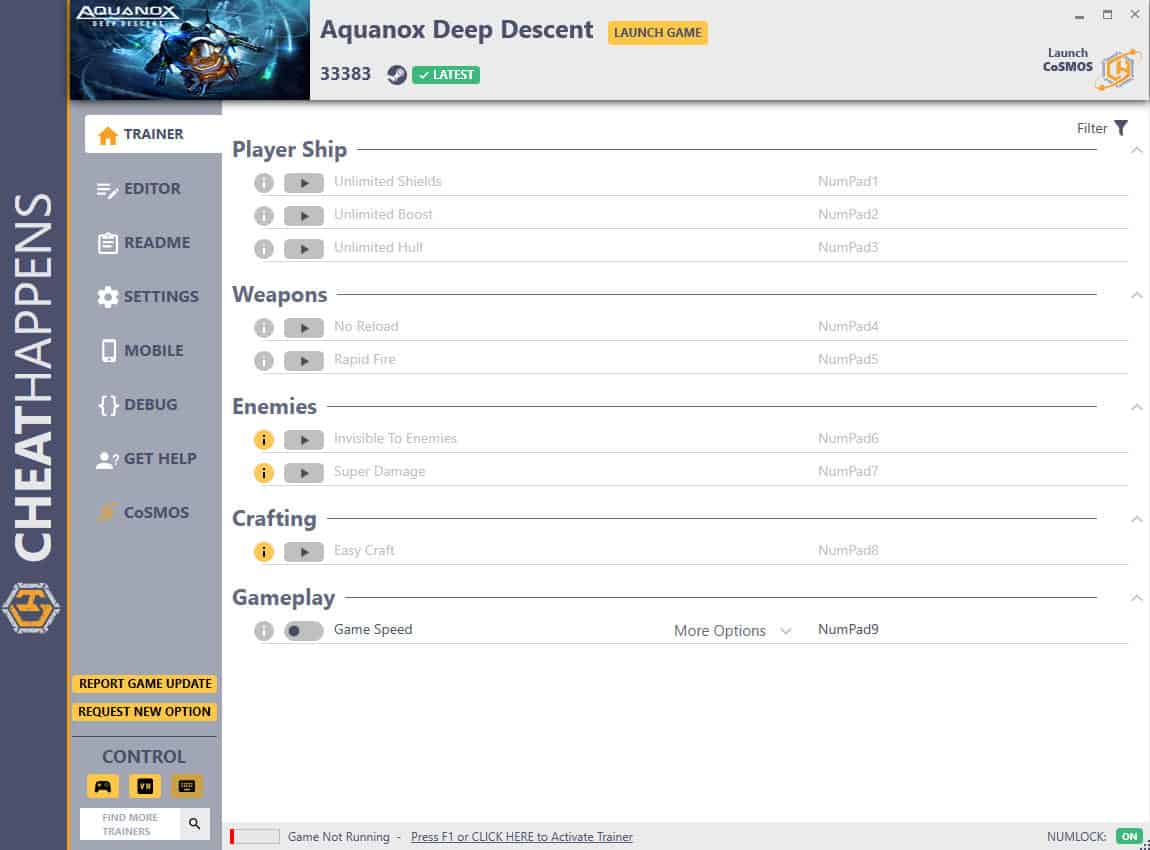The image size is (1150, 850).
Task: Click the Launch CoSMOS label
Action: click(x=1068, y=59)
